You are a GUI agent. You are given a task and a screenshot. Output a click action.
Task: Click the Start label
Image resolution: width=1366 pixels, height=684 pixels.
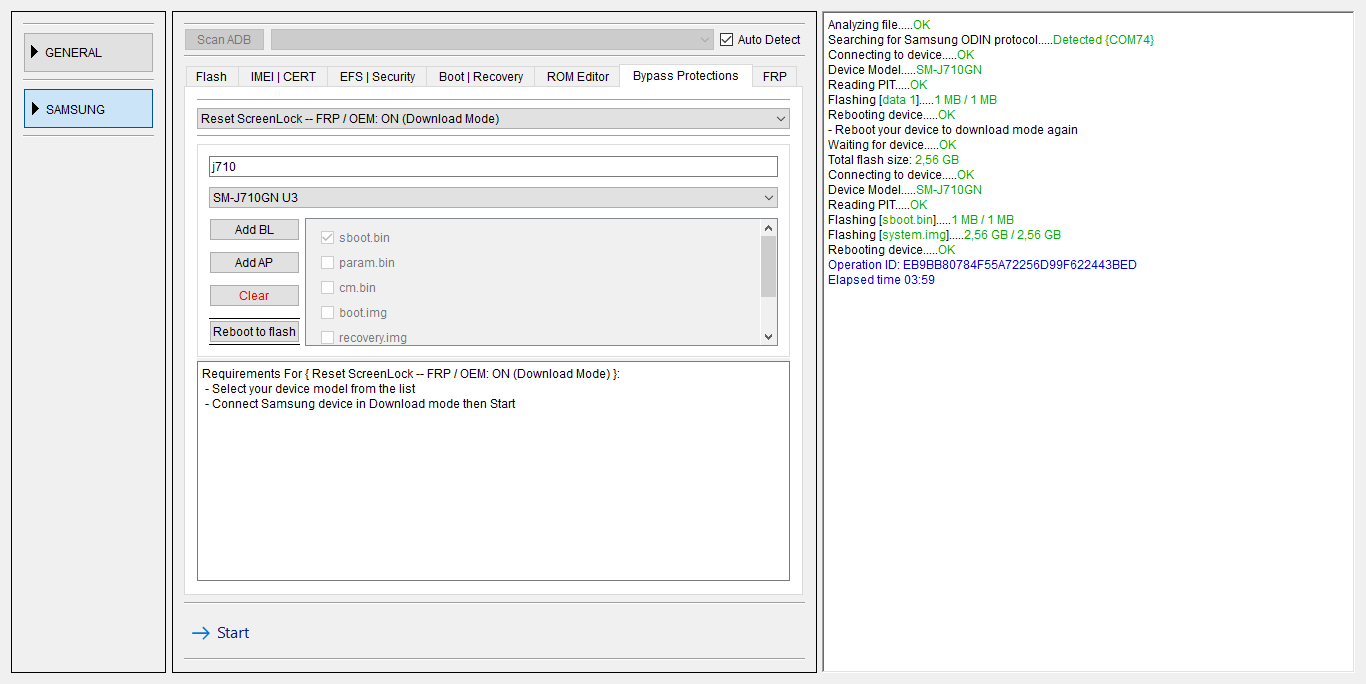pos(233,633)
